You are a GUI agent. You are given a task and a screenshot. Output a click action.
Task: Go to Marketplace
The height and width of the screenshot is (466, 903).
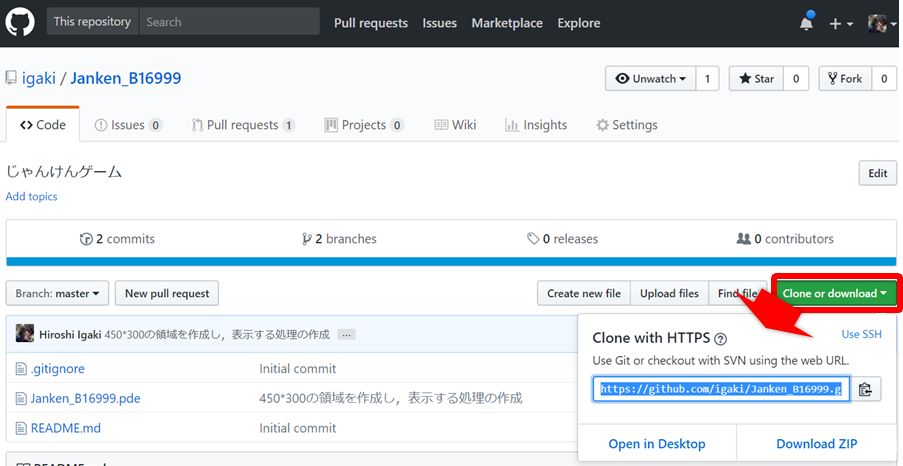507,23
